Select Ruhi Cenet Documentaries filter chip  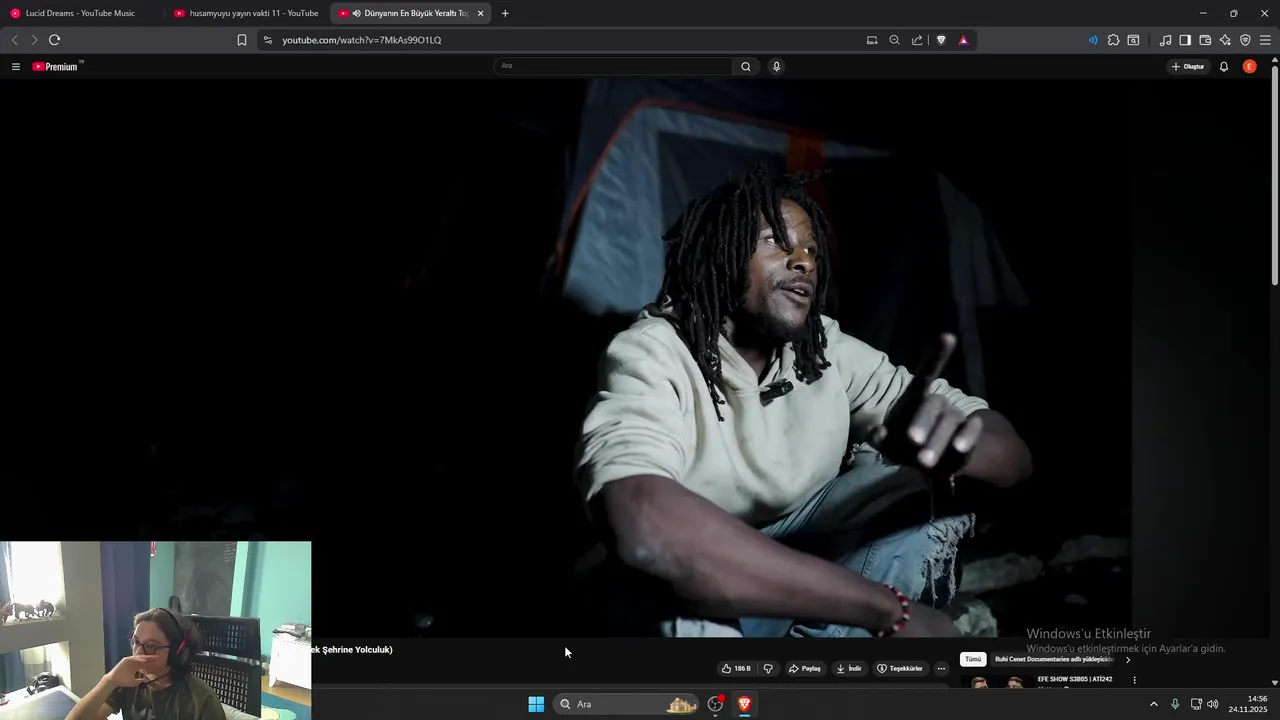1053,660
